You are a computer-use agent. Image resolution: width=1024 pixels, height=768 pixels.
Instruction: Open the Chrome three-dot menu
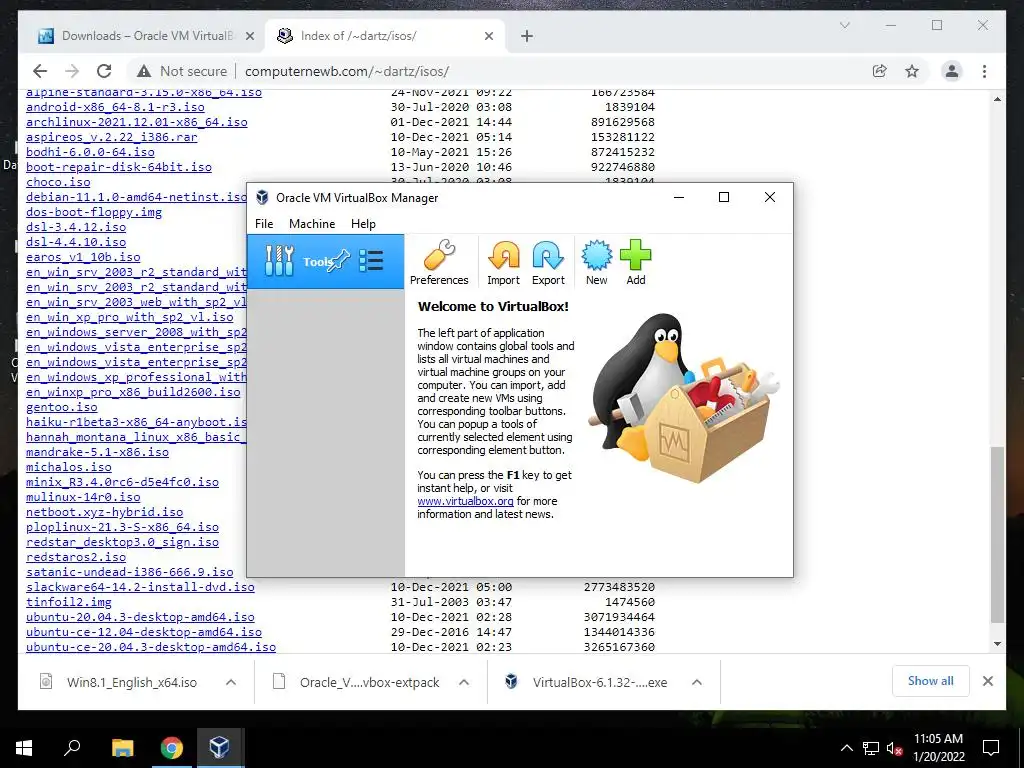pyautogui.click(x=984, y=71)
